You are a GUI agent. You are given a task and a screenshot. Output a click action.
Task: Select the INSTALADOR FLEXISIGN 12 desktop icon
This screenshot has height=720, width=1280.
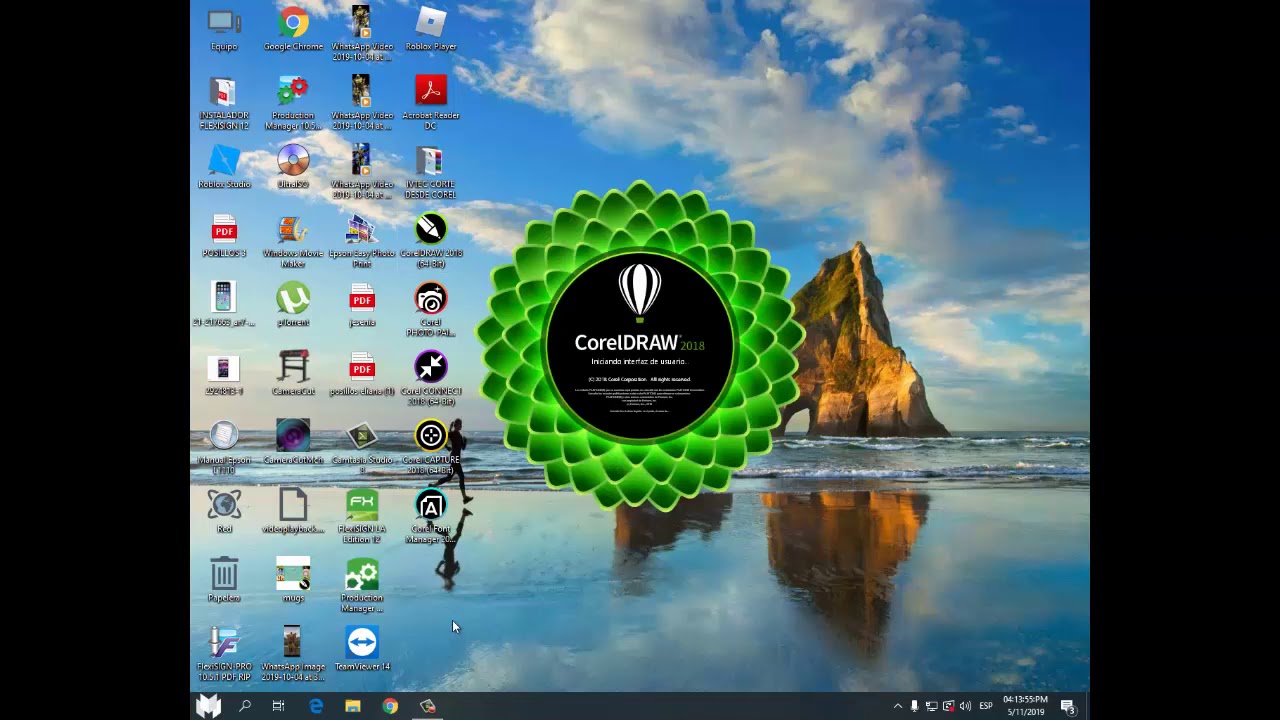coord(224,103)
